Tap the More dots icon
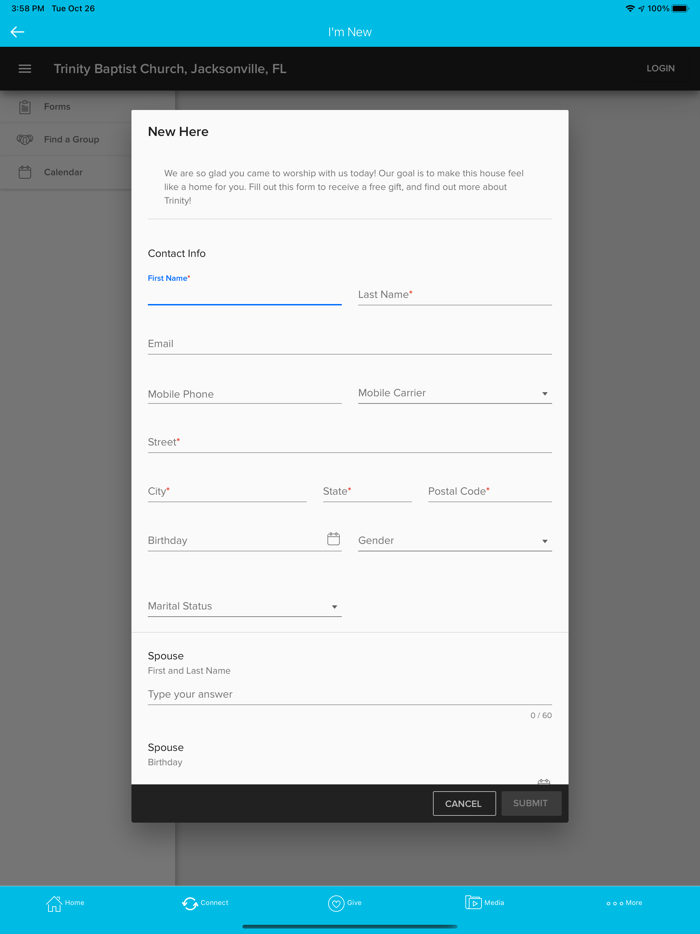This screenshot has width=700, height=934. tap(615, 904)
